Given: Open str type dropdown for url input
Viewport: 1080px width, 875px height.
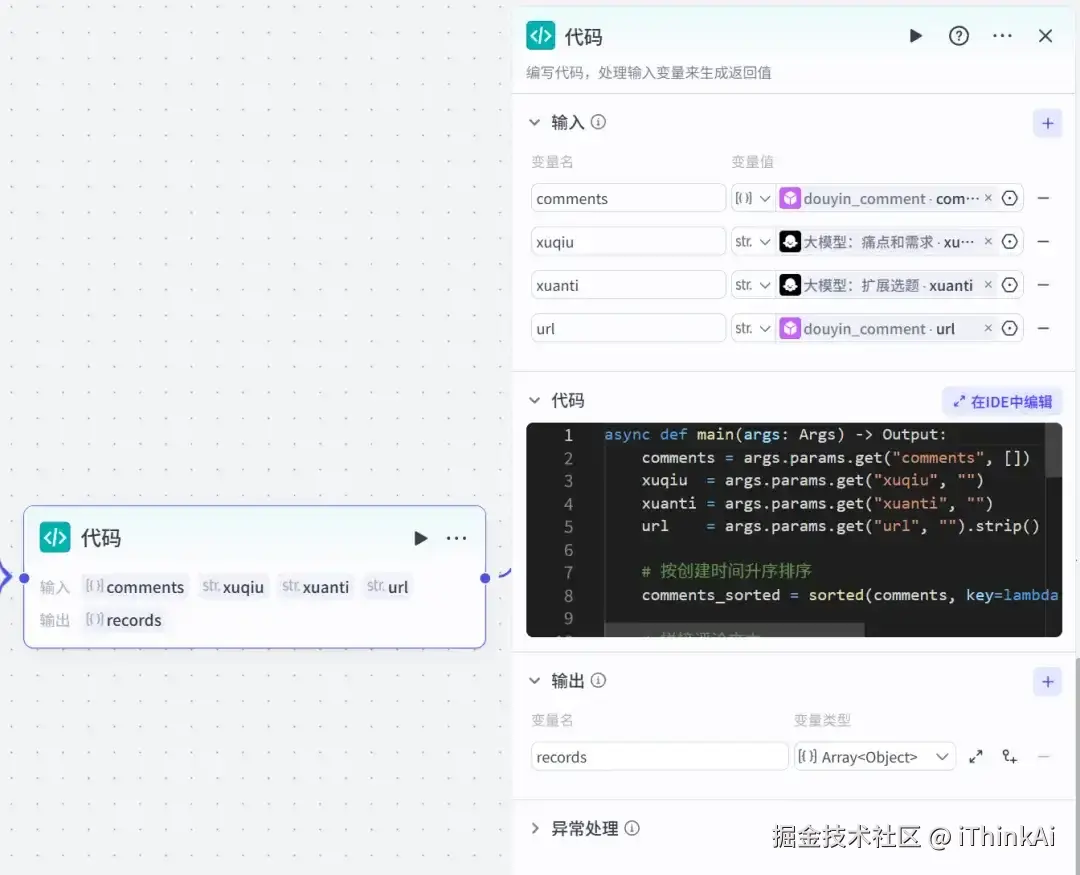Looking at the screenshot, I should 753,329.
